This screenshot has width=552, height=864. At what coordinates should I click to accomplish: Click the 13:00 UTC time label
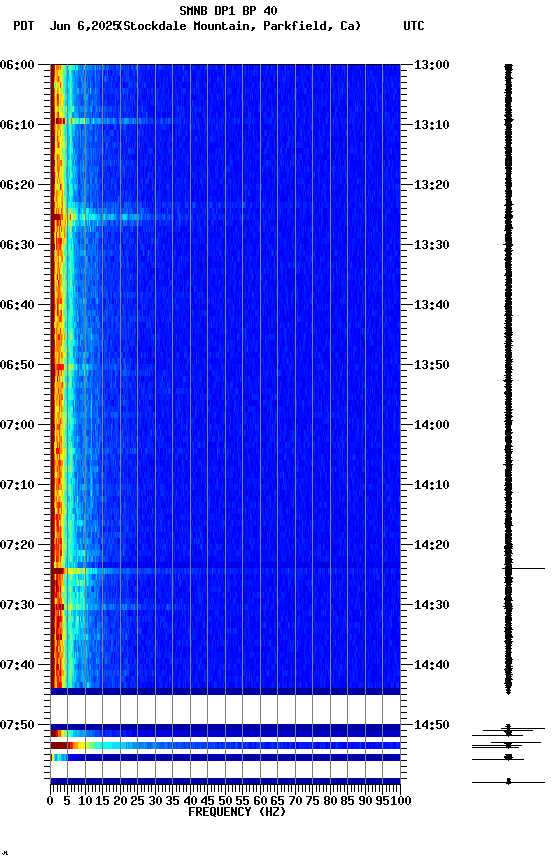[x=432, y=65]
